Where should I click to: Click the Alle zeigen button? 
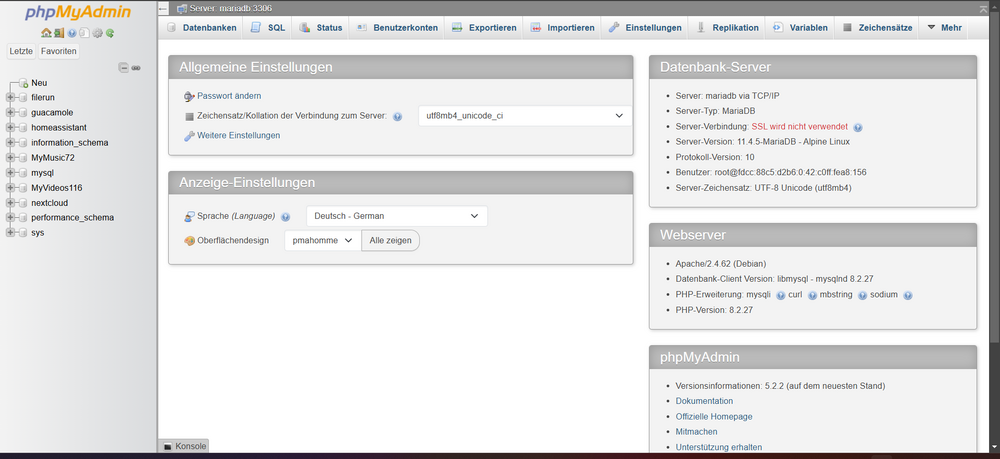390,240
